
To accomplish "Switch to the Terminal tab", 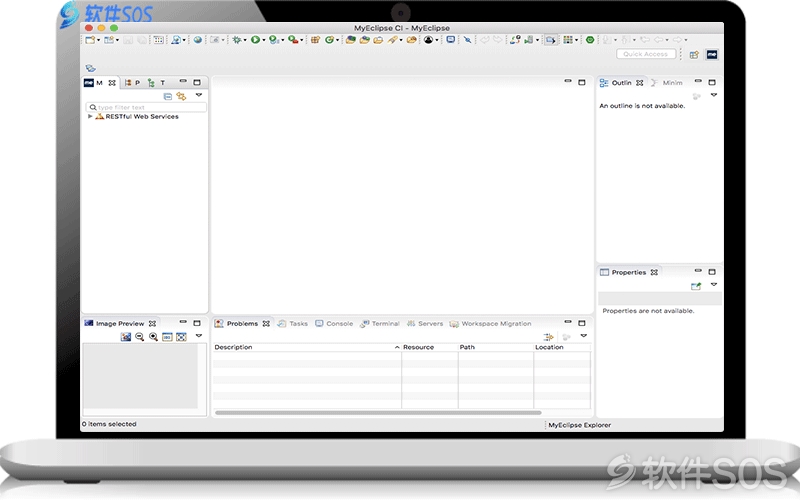I will tap(380, 323).
